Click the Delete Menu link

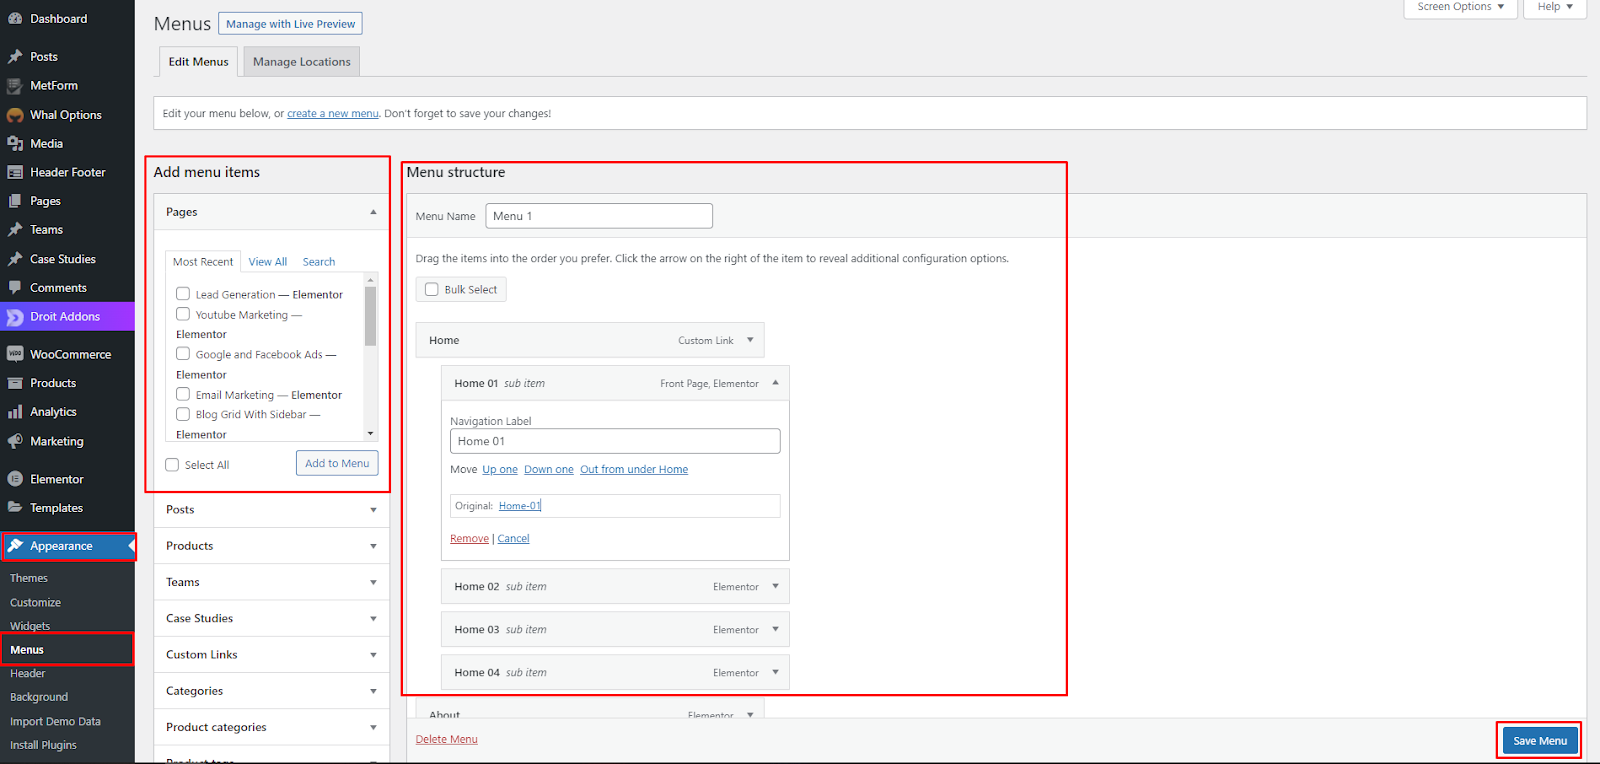pos(447,740)
